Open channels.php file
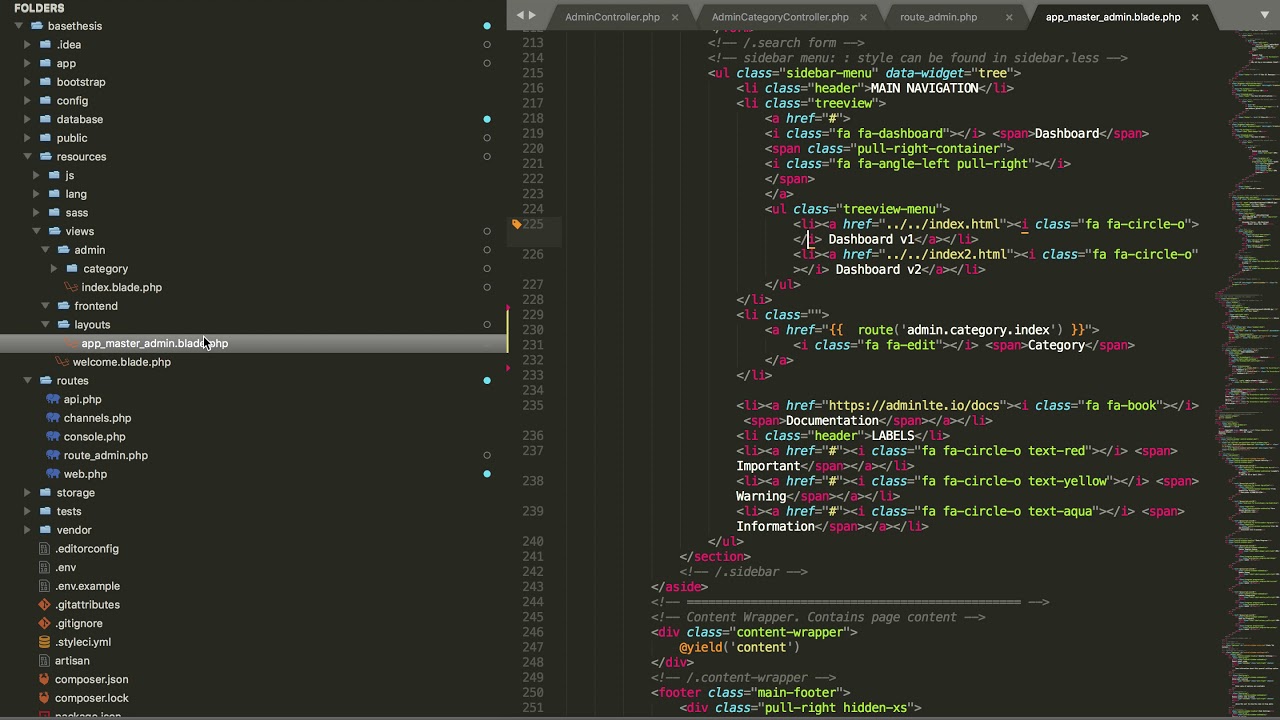This screenshot has width=1280, height=720. coord(97,418)
